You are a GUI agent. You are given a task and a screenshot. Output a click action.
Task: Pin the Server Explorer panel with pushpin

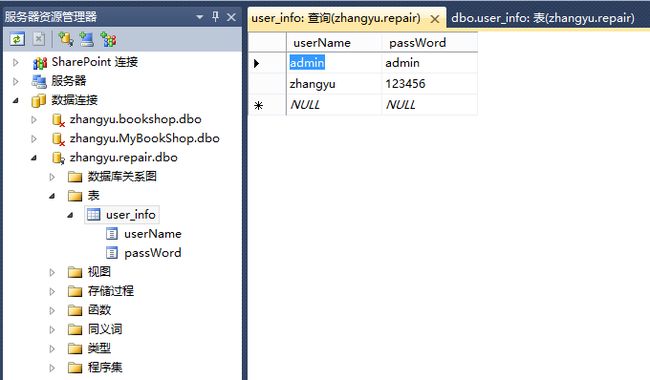216,17
